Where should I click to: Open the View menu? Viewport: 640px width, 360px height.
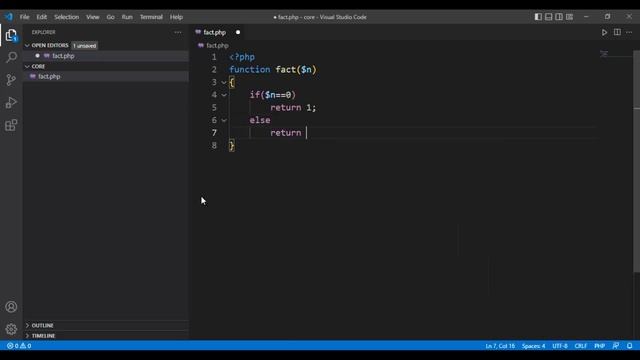click(93, 17)
